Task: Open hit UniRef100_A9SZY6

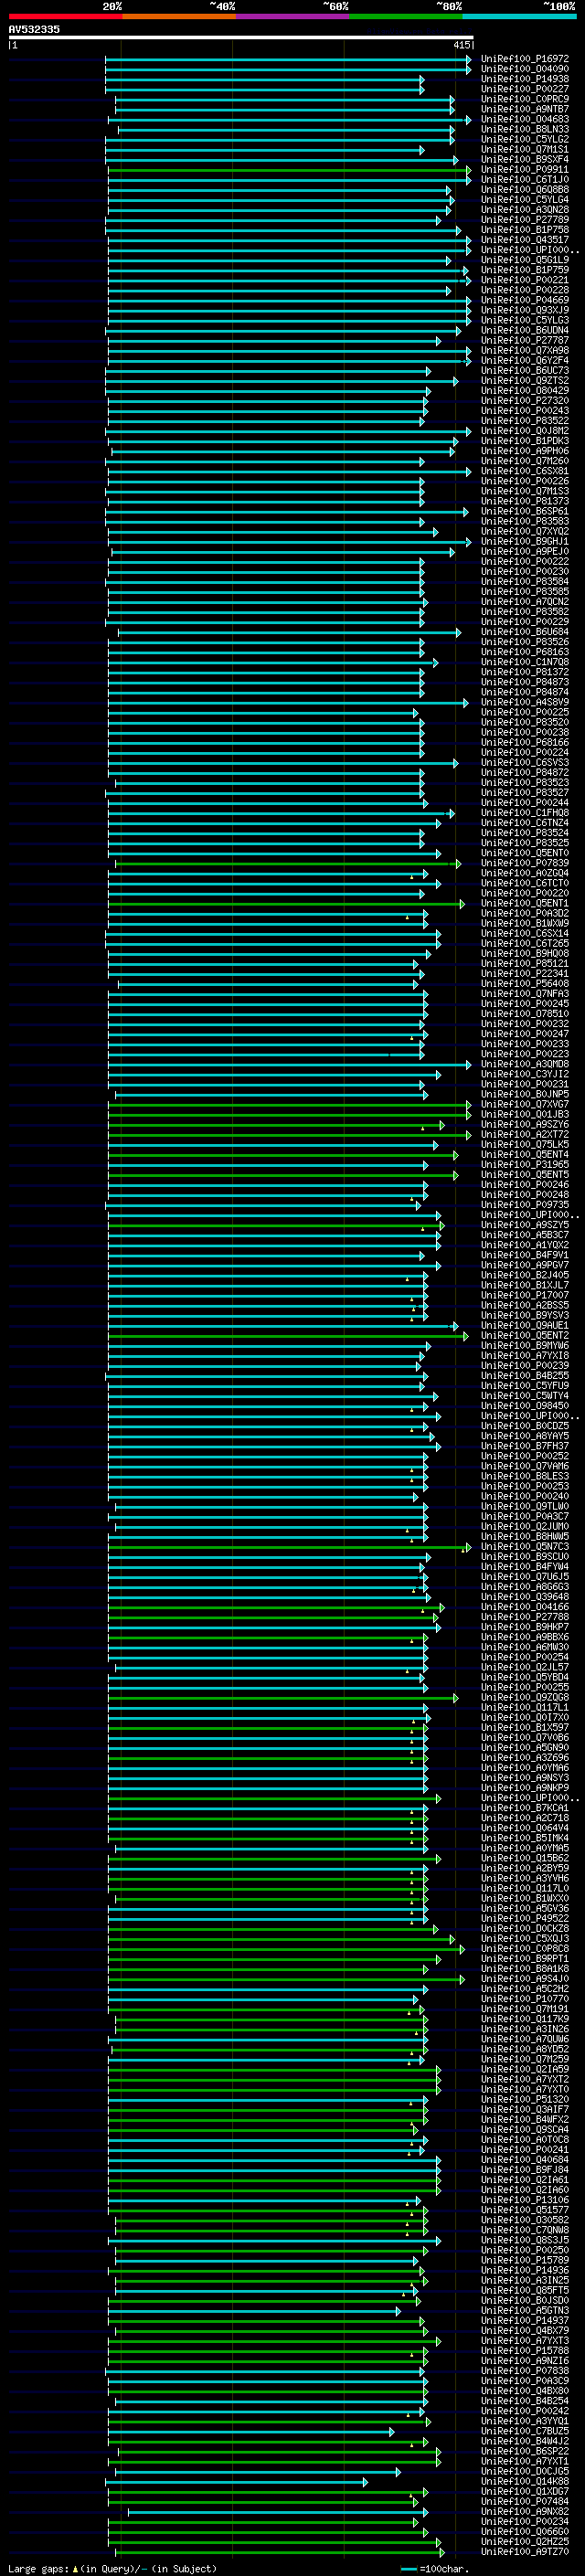Action: tap(525, 1124)
